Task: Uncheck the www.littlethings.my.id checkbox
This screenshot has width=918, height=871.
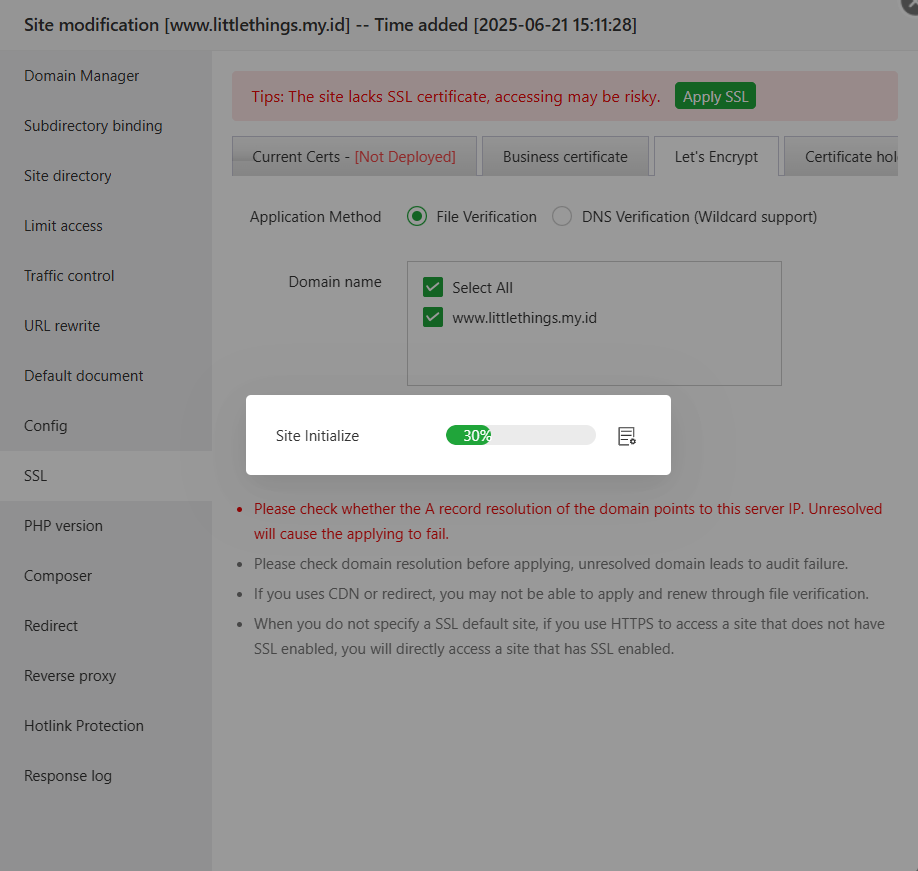Action: click(x=432, y=317)
